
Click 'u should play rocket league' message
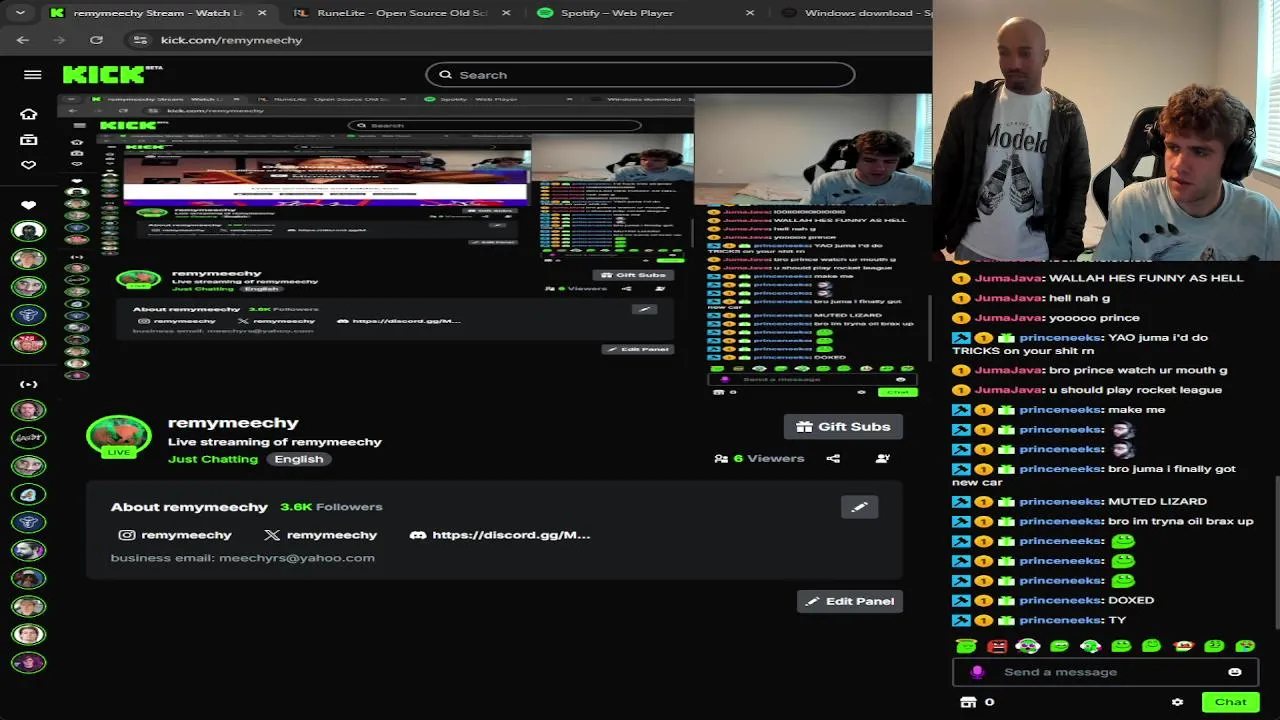coord(1136,390)
